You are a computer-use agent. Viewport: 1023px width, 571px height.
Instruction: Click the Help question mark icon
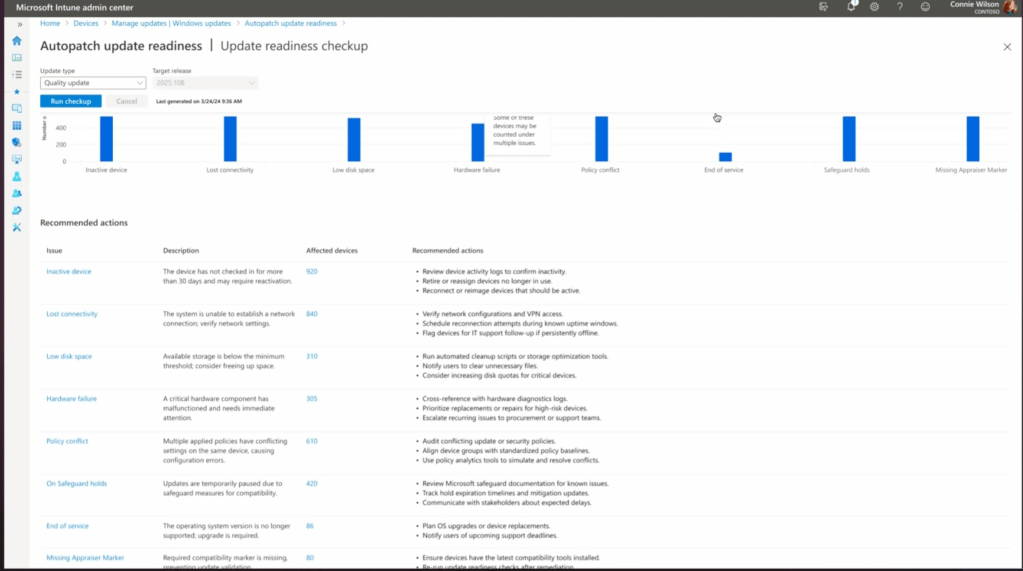[900, 7]
